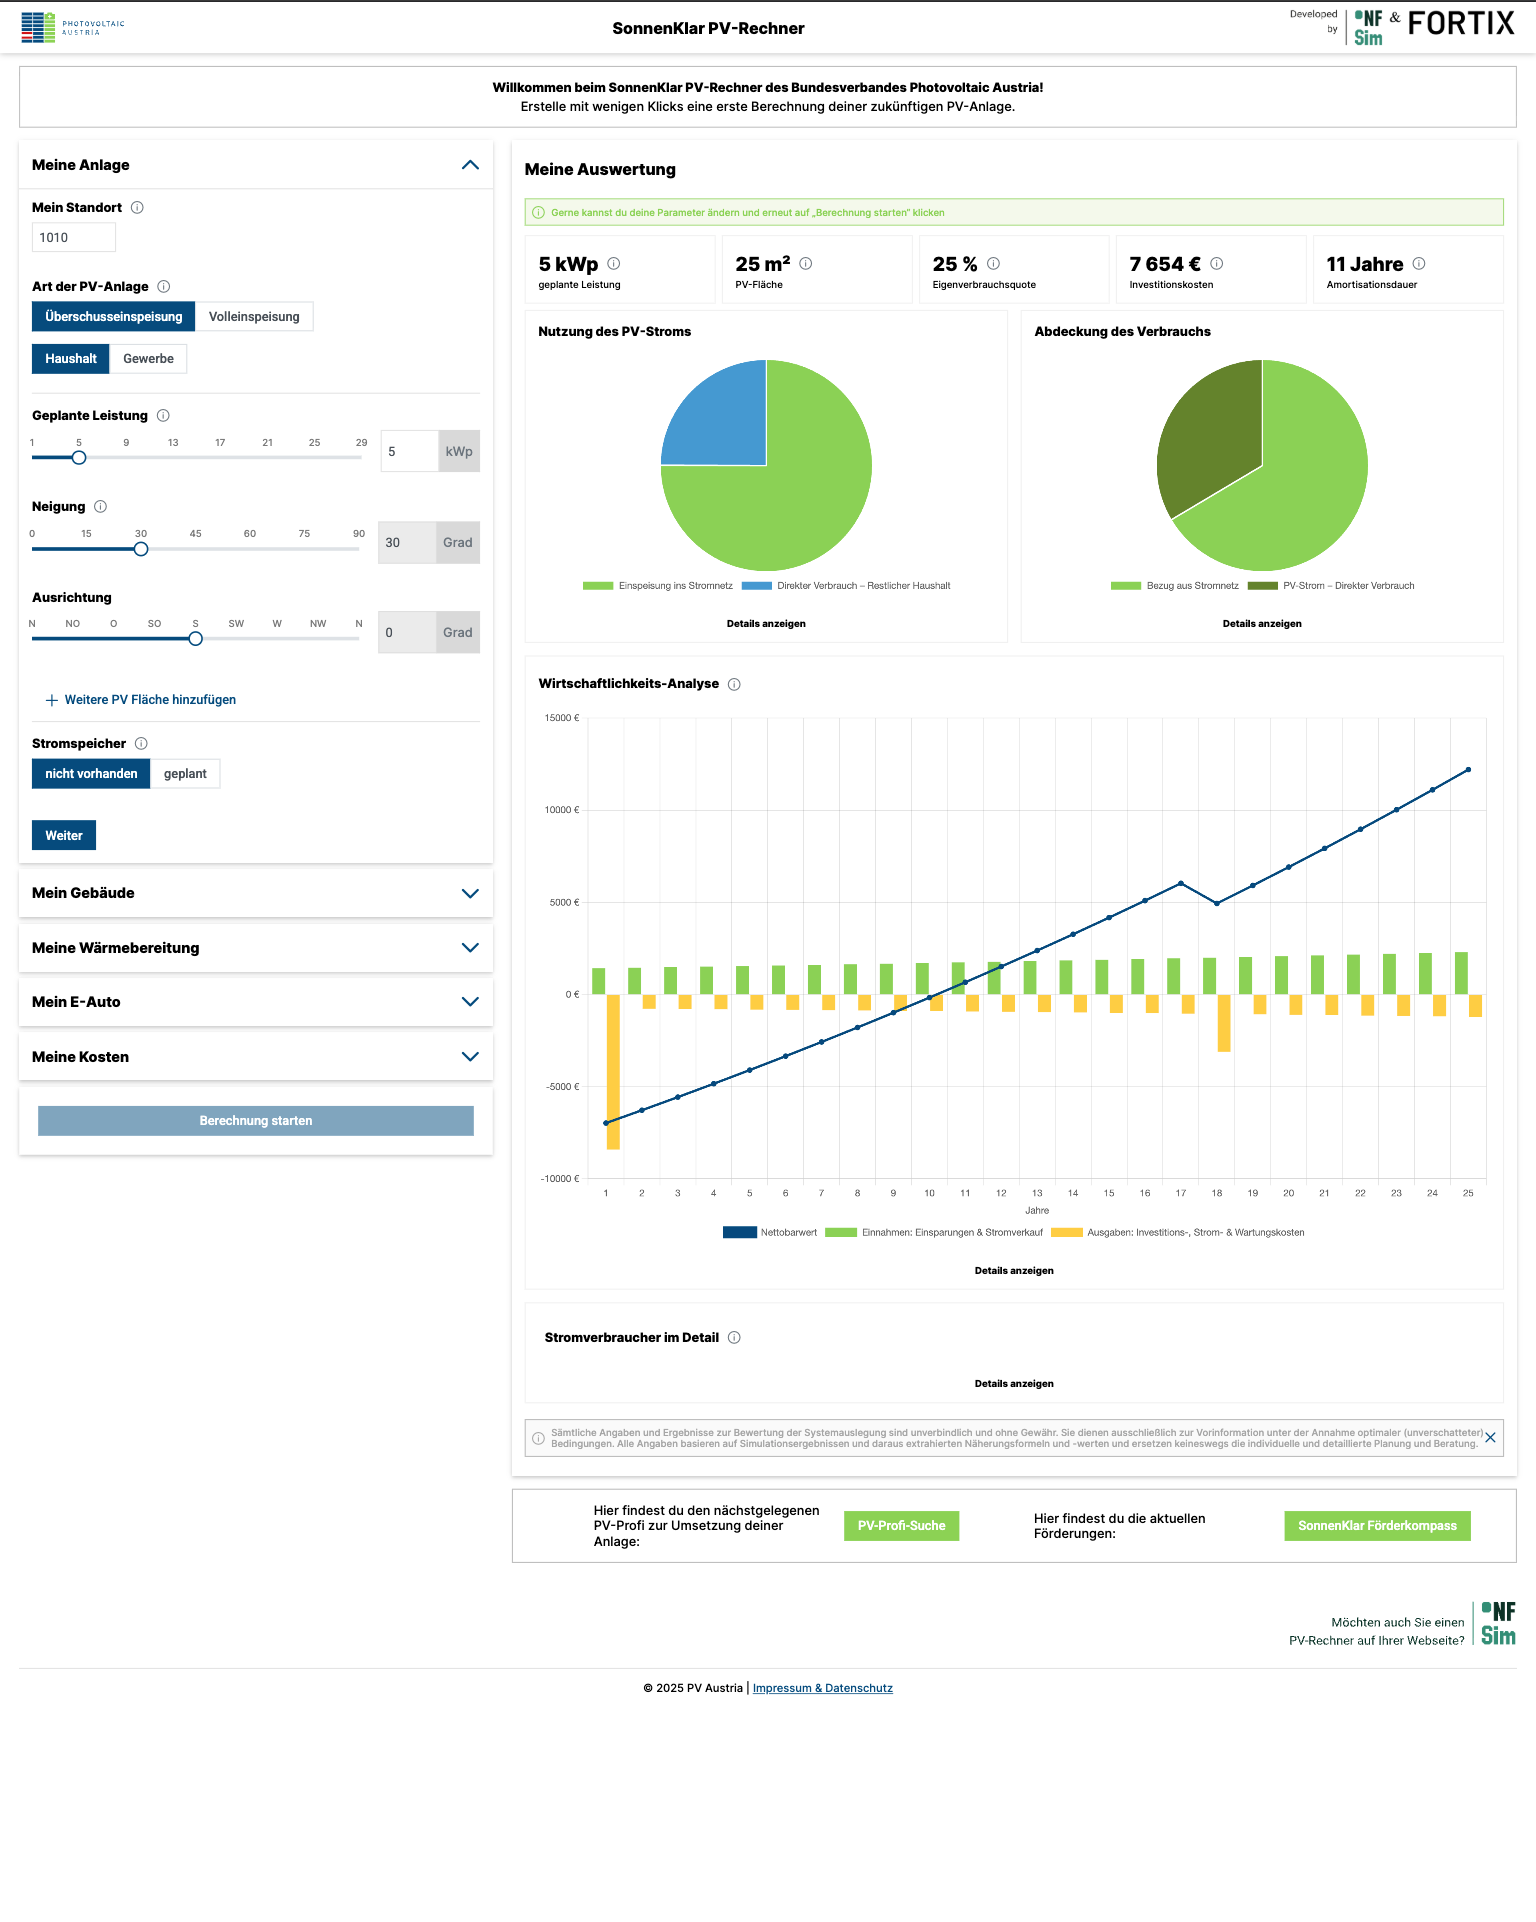
Task: Click the Neigung info icon
Action: tap(100, 507)
